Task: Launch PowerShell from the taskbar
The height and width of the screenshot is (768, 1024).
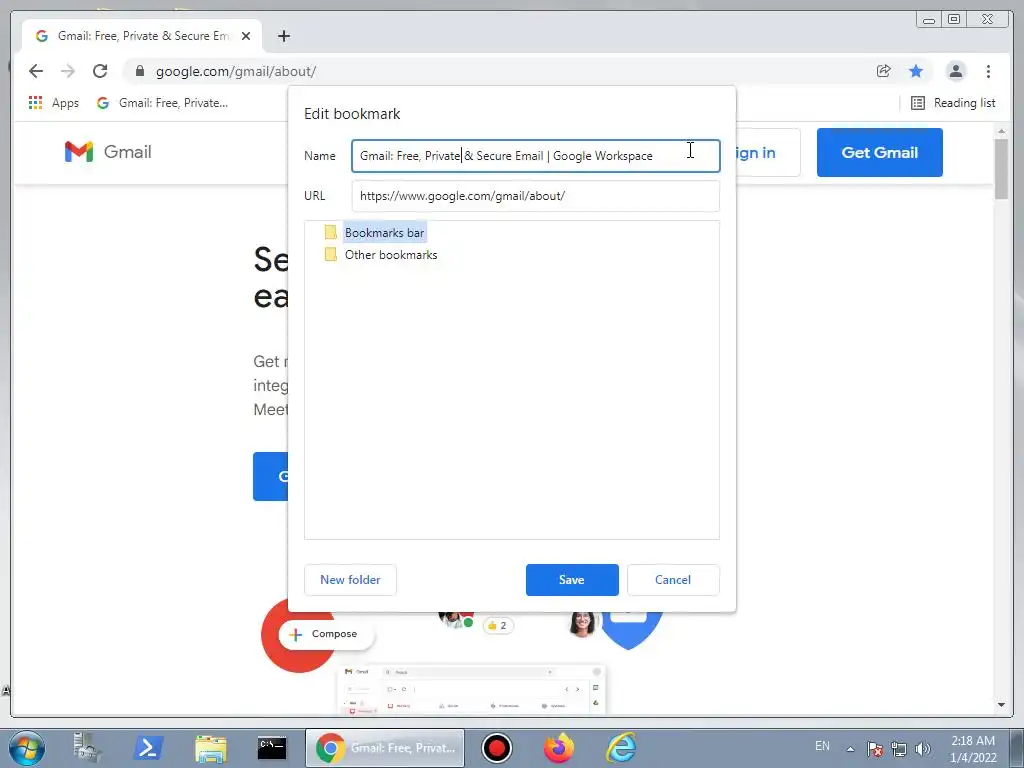Action: coord(148,748)
